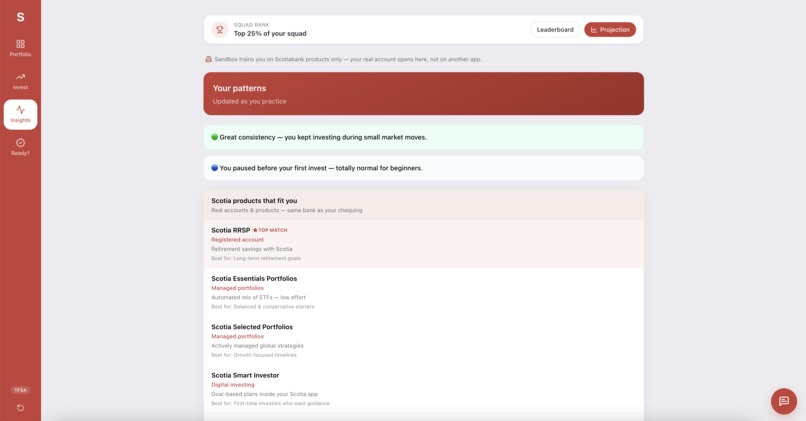Screen dimensions: 806x421
Task: Click the Scotia products that fit you heading
Action: coord(254,200)
